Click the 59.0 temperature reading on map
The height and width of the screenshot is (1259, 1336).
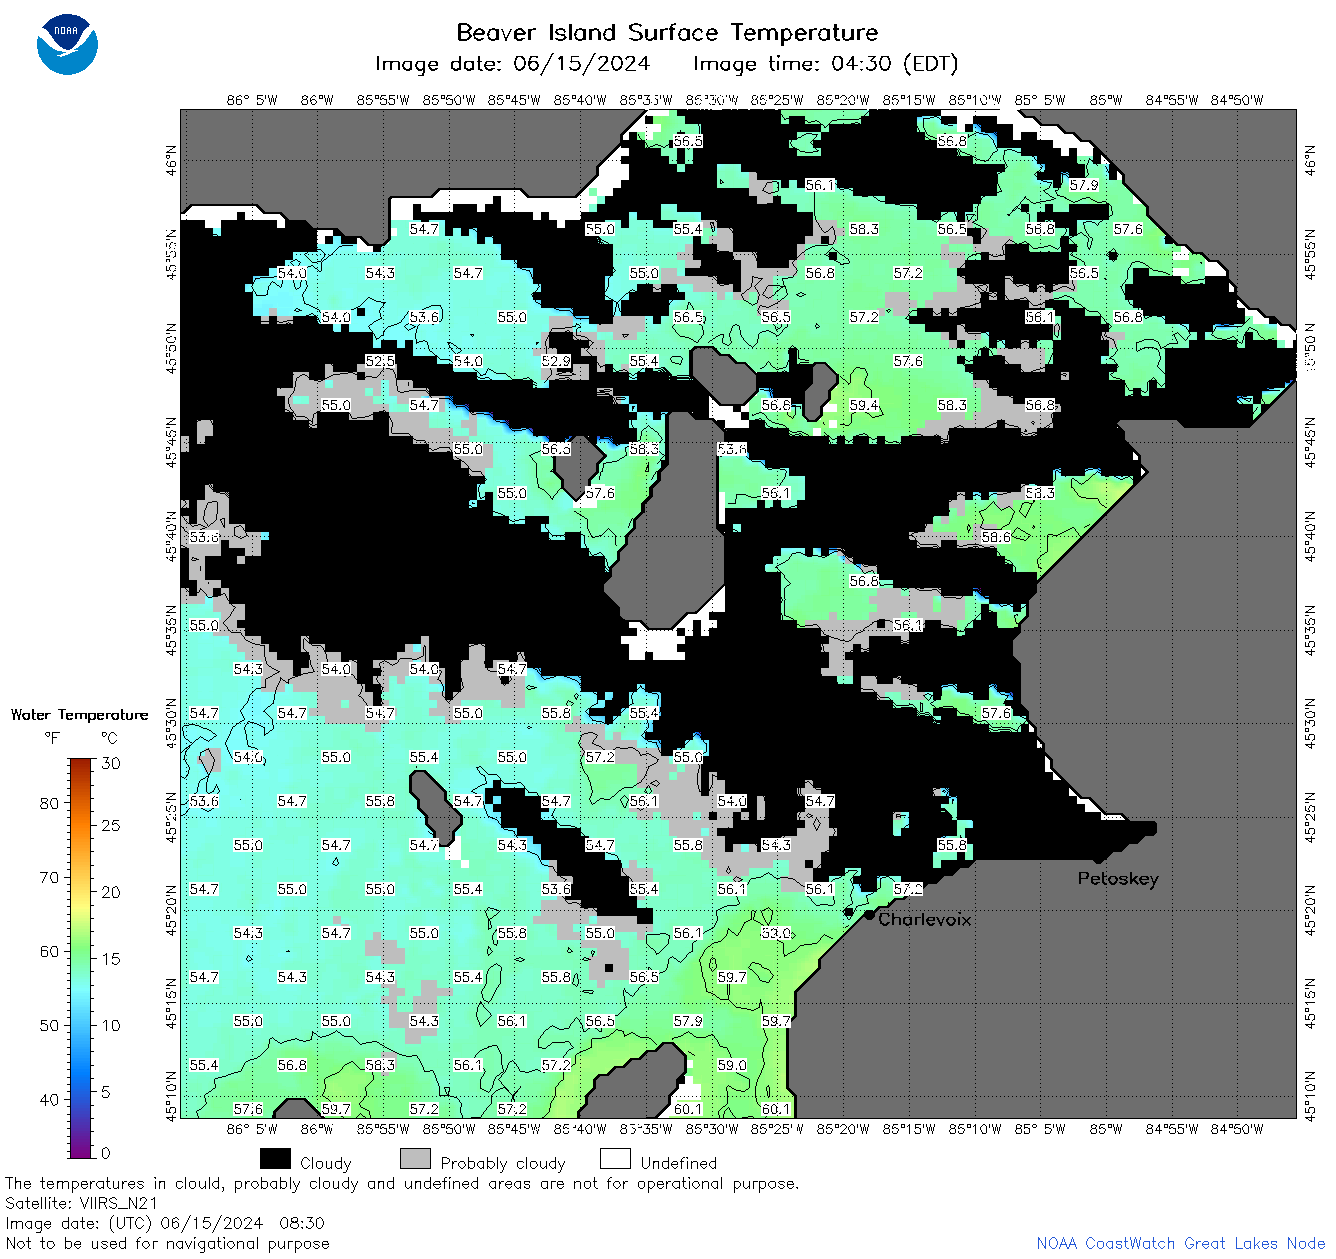[x=732, y=1065]
